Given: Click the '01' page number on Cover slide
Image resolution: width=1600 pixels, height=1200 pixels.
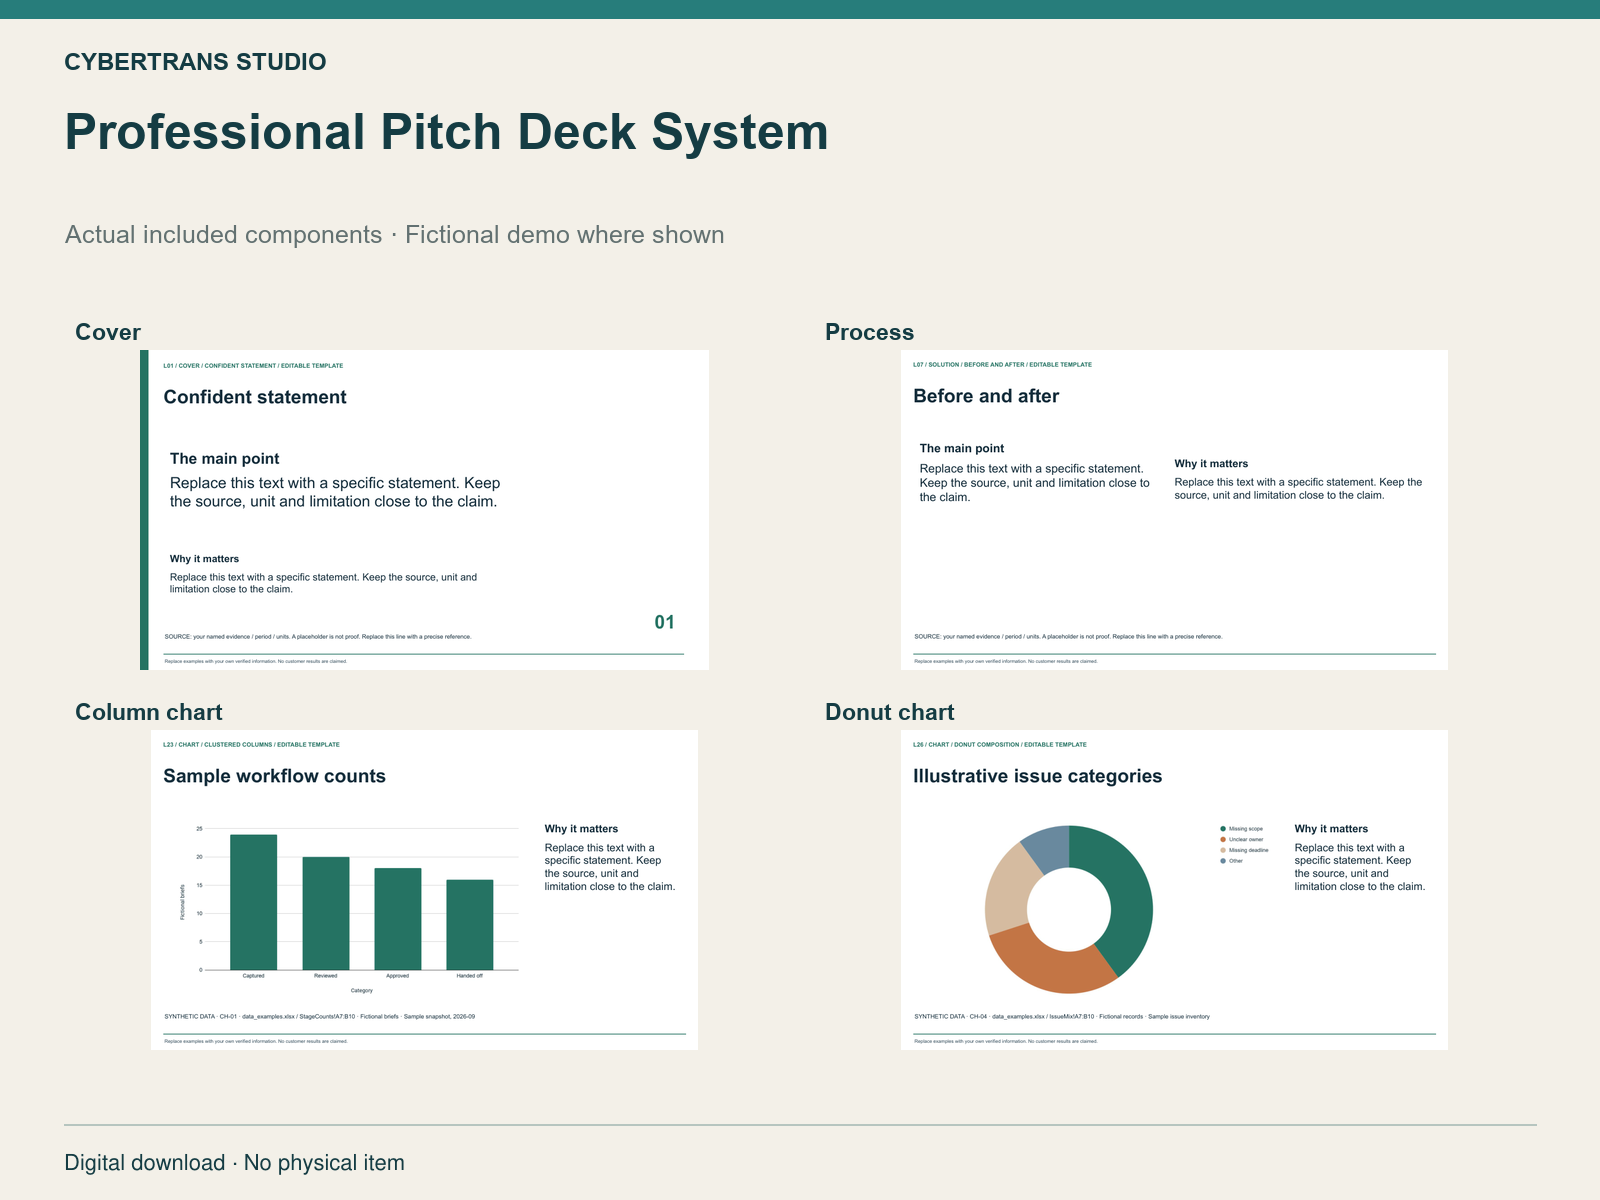Looking at the screenshot, I should (x=664, y=622).
